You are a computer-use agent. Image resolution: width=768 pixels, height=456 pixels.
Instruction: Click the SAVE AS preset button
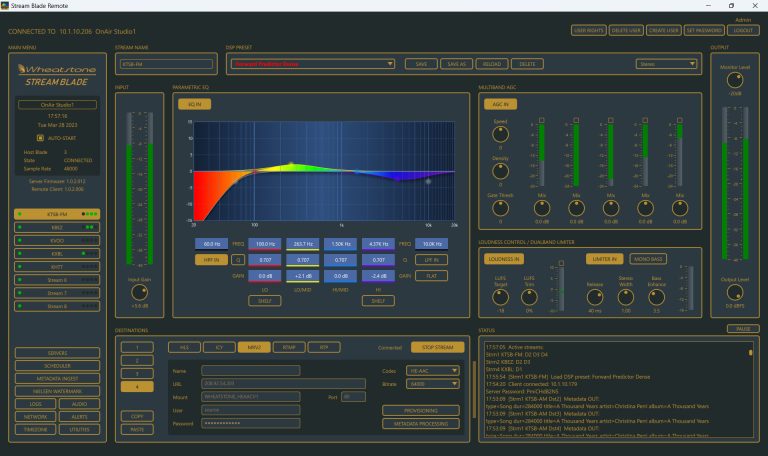tap(458, 64)
